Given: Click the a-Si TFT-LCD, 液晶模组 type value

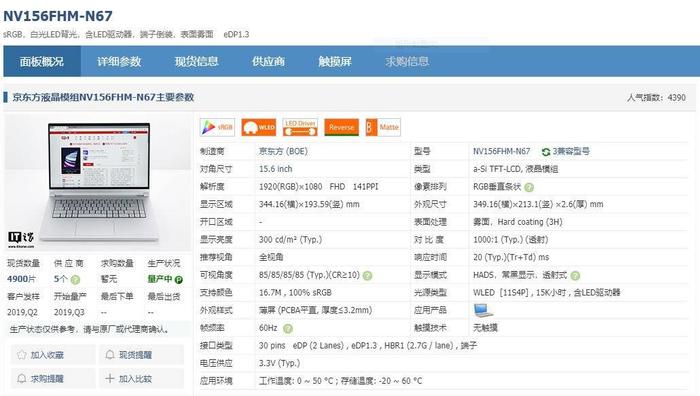Looking at the screenshot, I should pyautogui.click(x=516, y=169).
